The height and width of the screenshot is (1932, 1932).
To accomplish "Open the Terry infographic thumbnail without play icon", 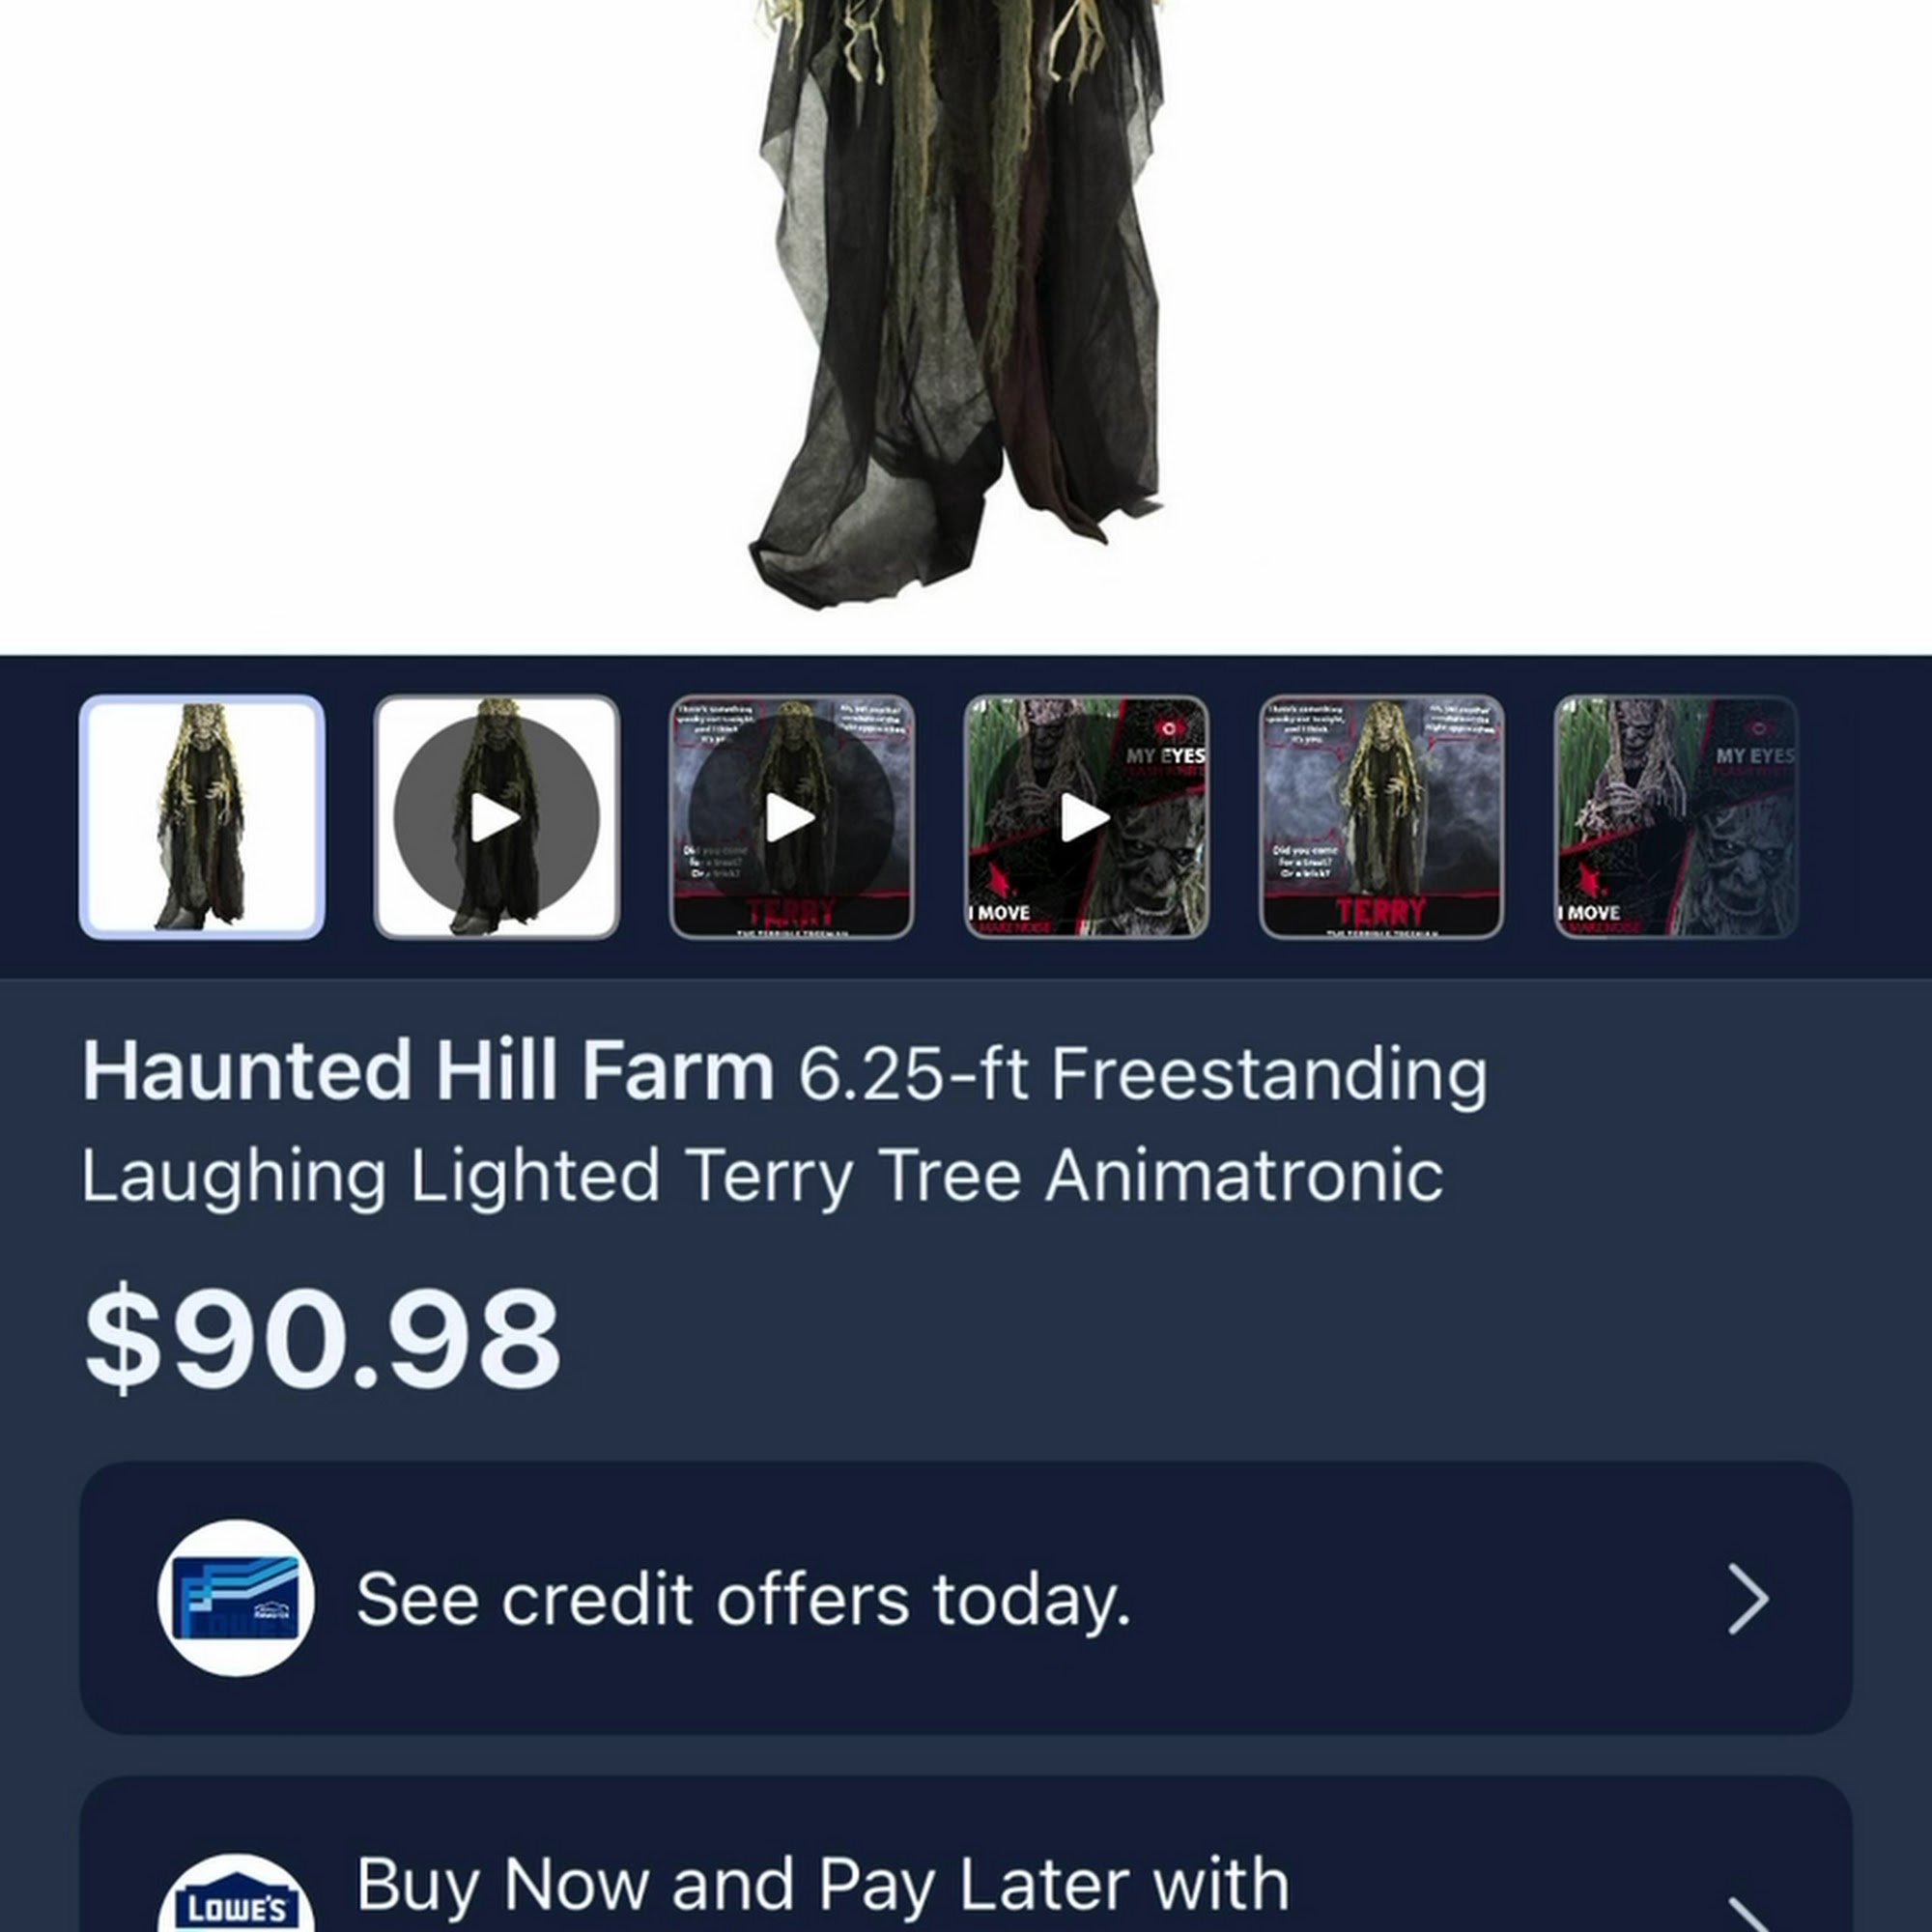I will [1381, 817].
